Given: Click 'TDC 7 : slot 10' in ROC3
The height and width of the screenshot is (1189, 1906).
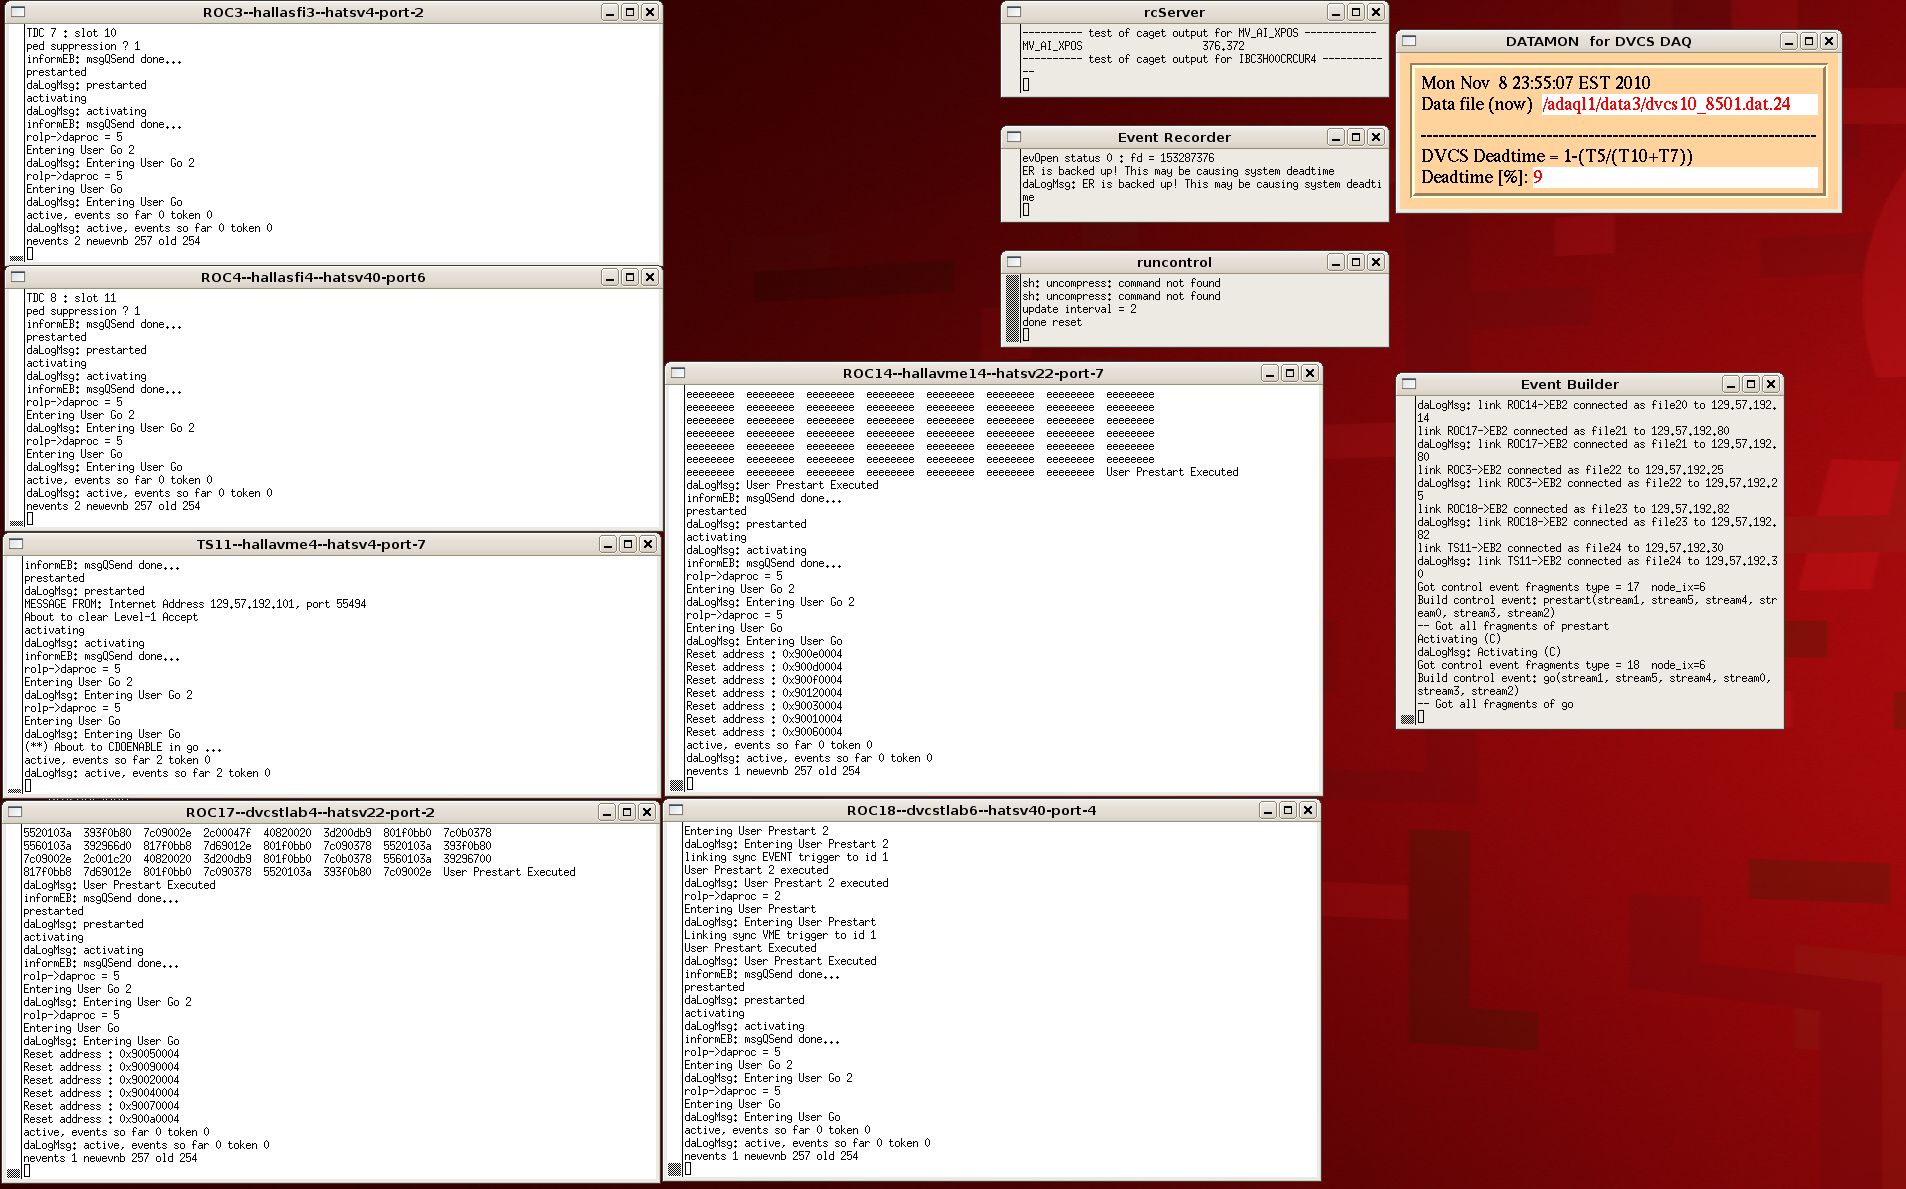Looking at the screenshot, I should click(x=71, y=33).
